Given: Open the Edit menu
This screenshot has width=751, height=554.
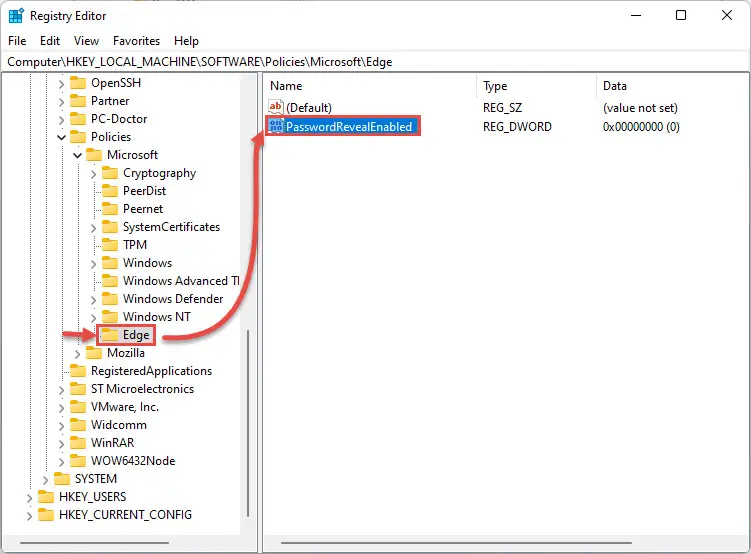Looking at the screenshot, I should coord(50,41).
